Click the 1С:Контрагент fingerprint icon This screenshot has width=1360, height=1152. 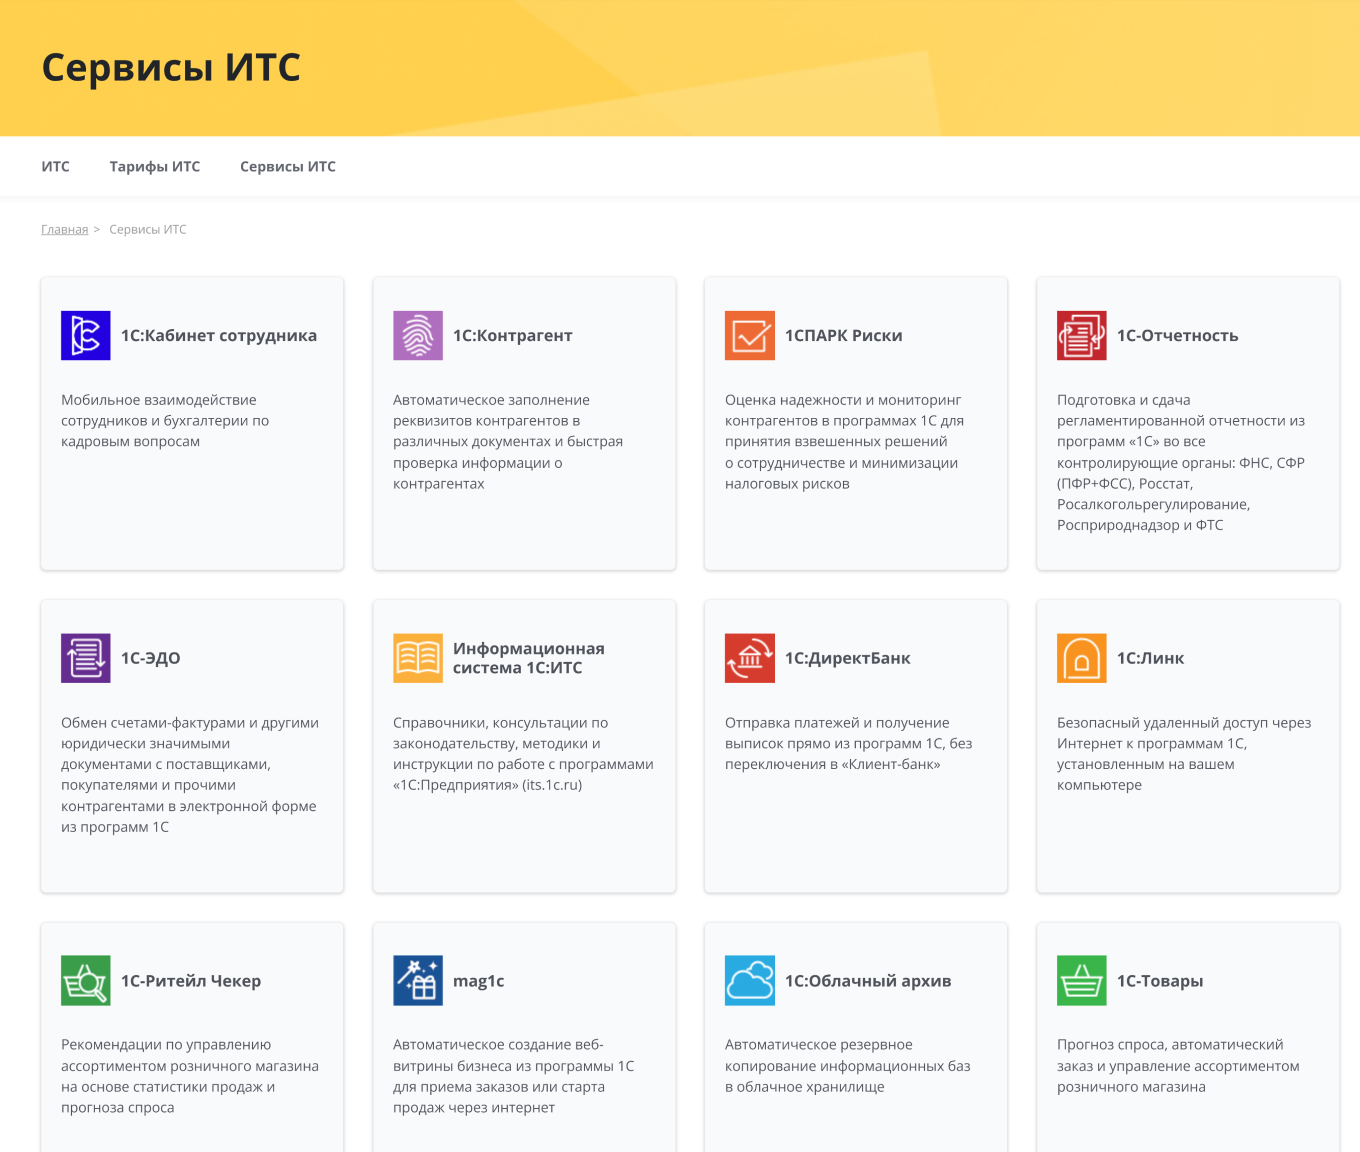coord(418,335)
